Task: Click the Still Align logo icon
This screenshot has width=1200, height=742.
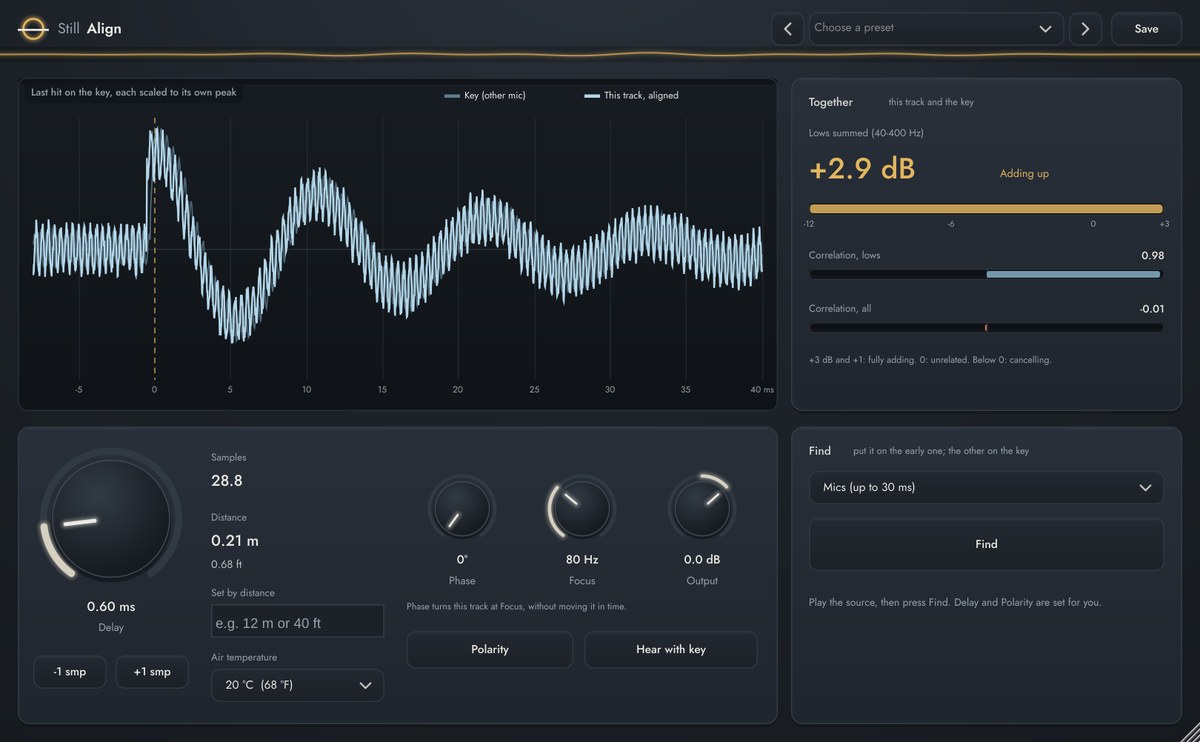Action: point(33,29)
